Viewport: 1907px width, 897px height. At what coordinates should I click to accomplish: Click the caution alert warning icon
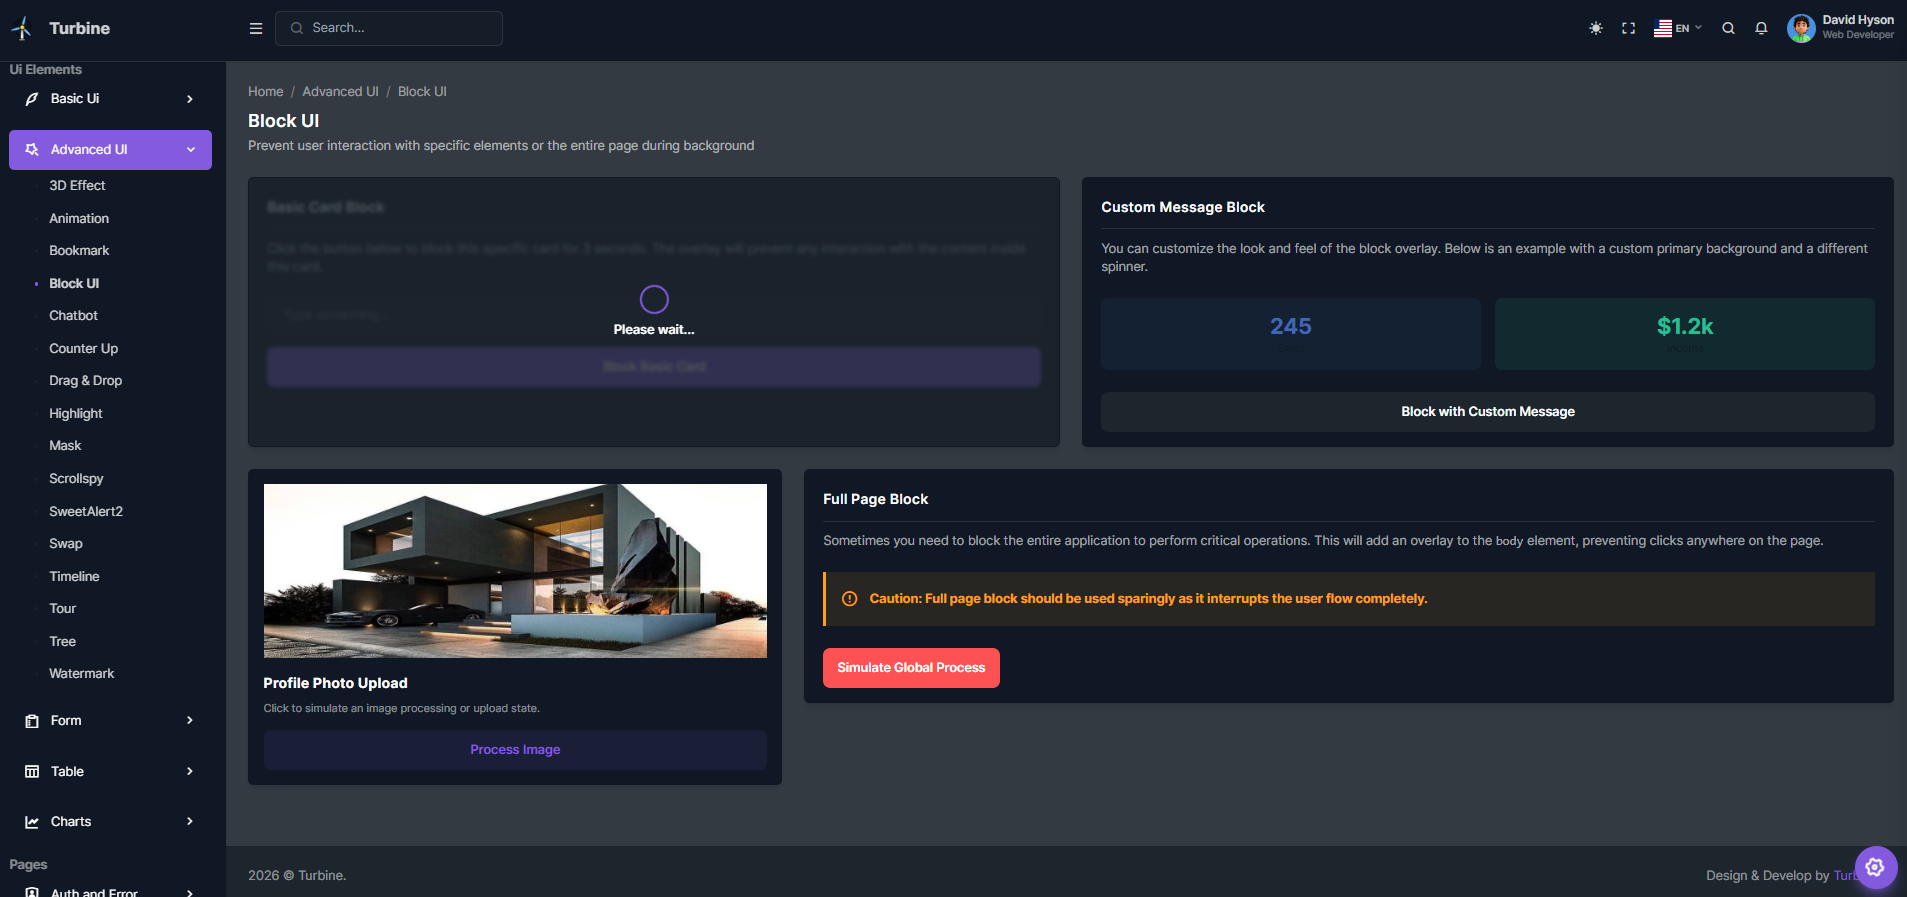click(850, 599)
